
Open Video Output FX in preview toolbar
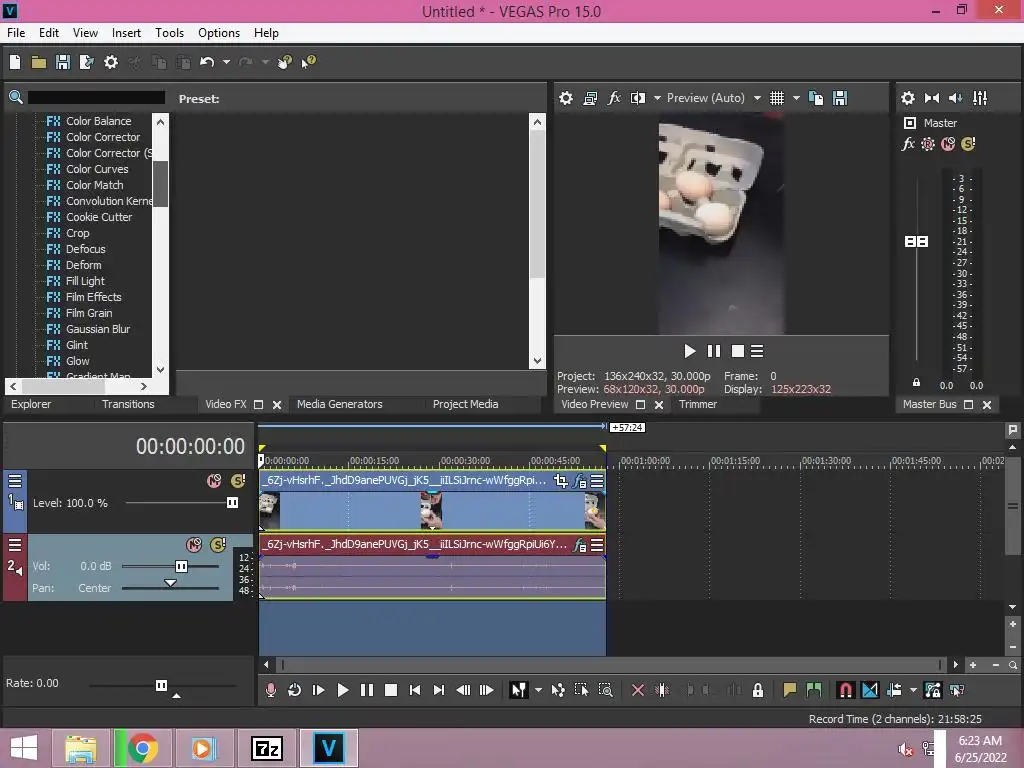point(614,98)
